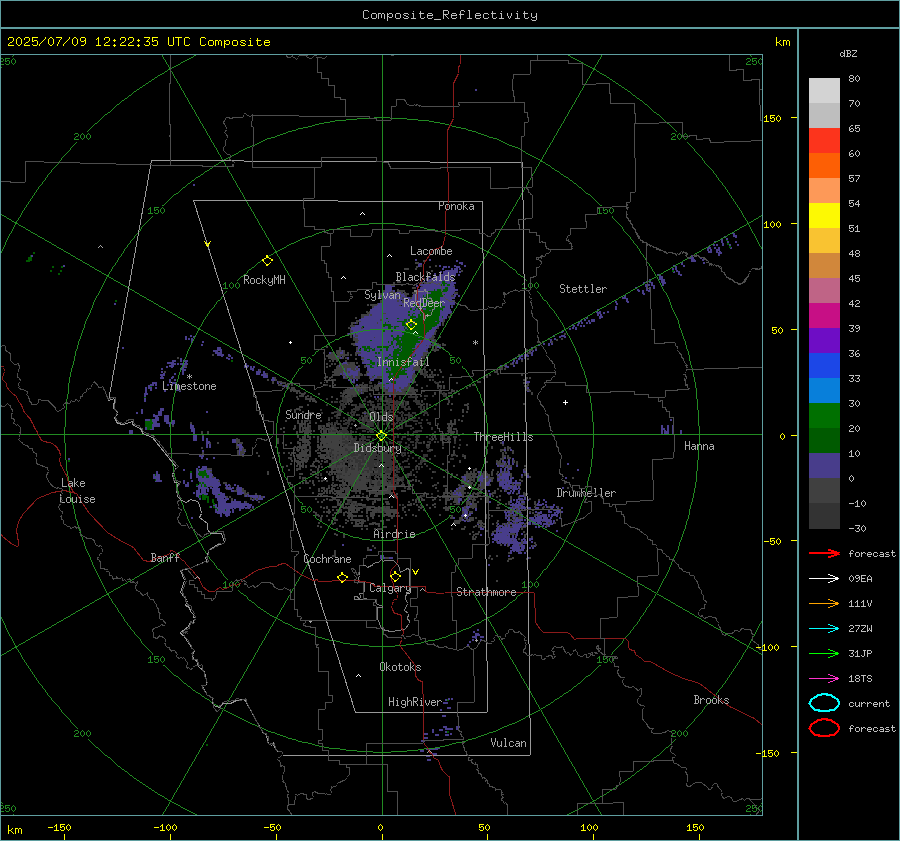Viewport: 900px width, 841px height.
Task: Click yellow diamond marker above RockyMH
Action: click(267, 261)
